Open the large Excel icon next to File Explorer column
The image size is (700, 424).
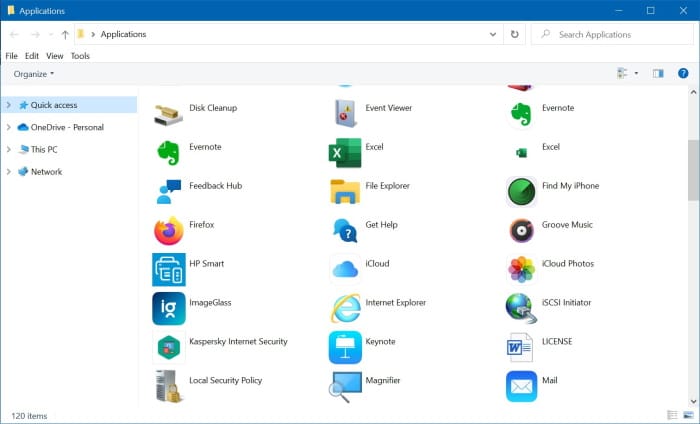pyautogui.click(x=345, y=153)
